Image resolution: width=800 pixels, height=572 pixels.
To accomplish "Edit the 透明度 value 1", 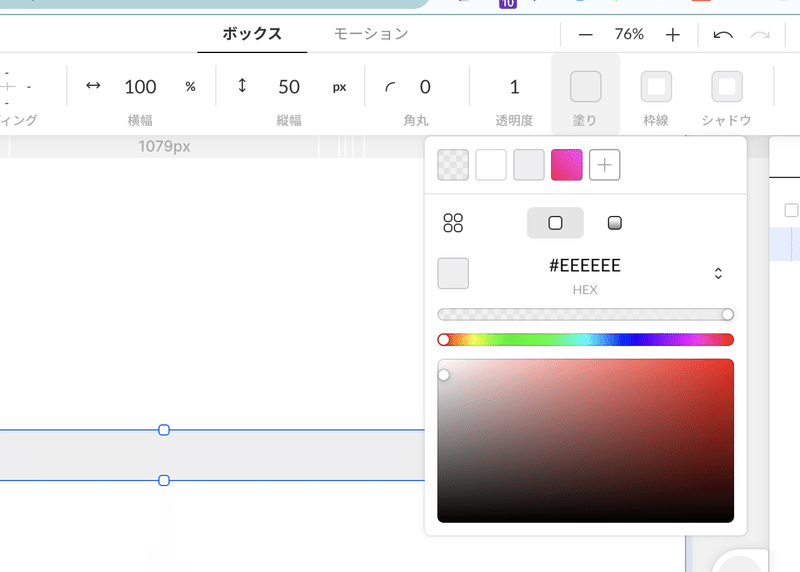I will pyautogui.click(x=514, y=87).
